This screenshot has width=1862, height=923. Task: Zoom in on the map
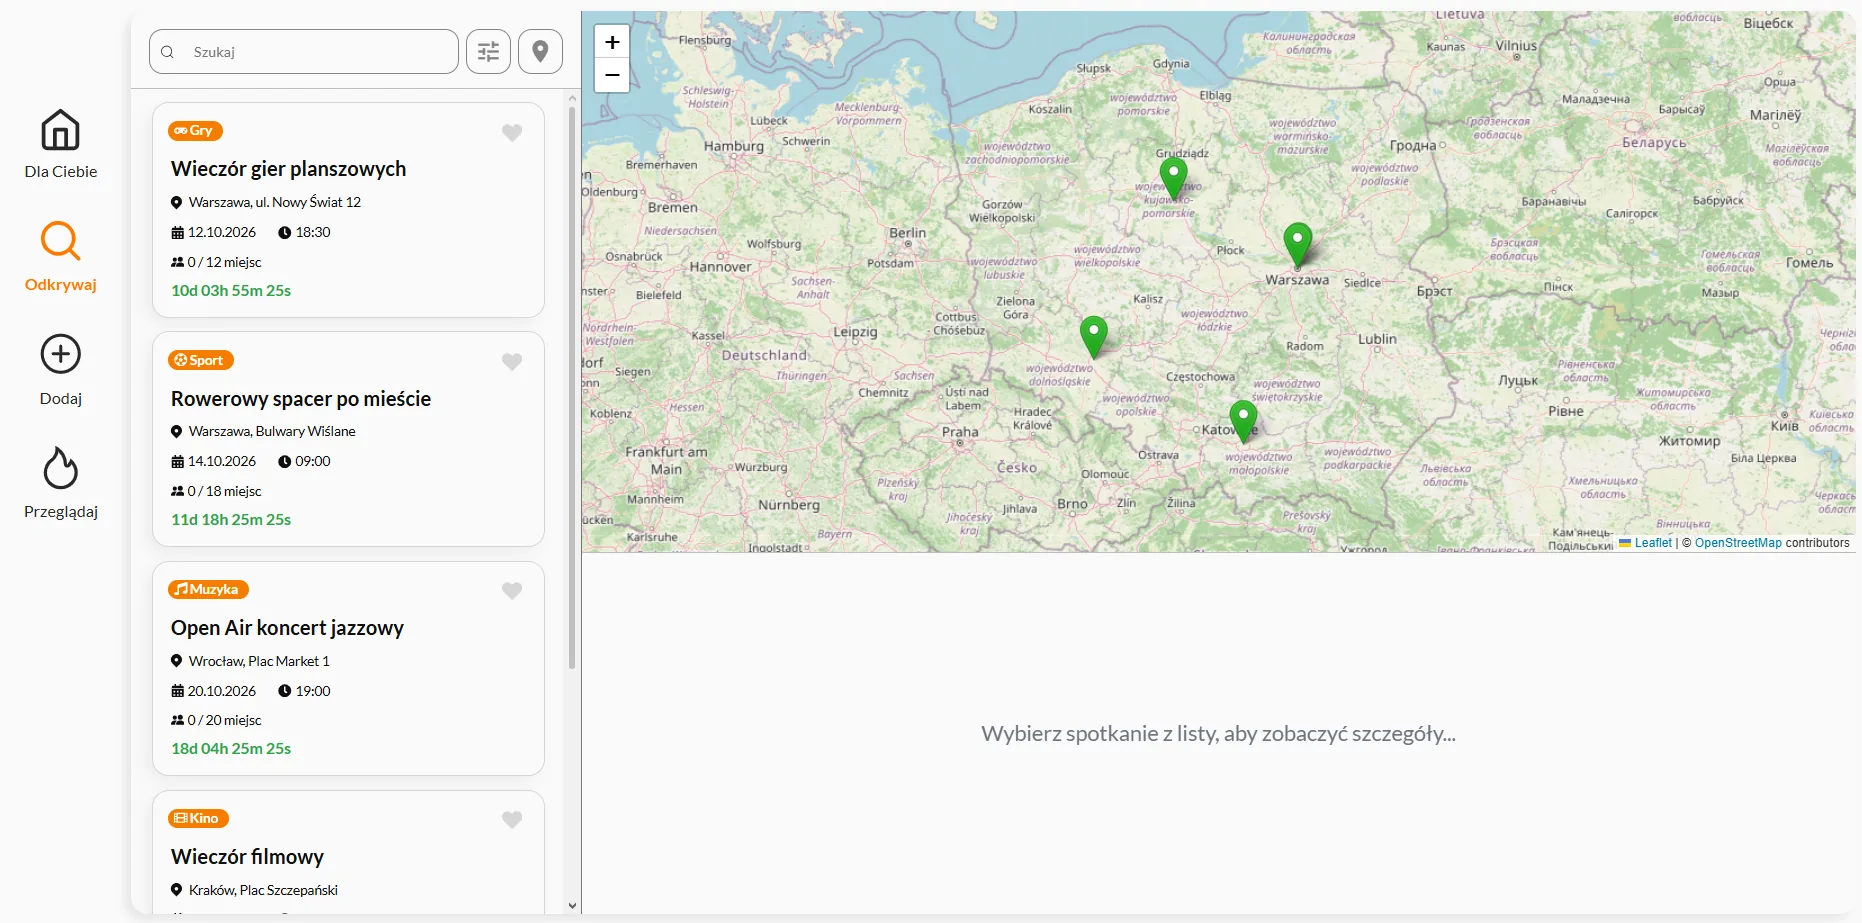(x=612, y=42)
